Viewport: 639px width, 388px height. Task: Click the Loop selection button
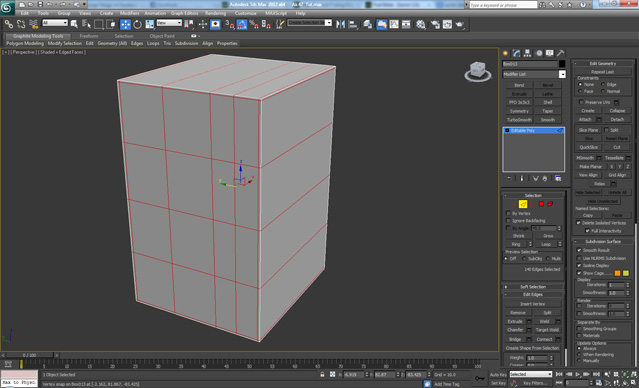click(546, 244)
